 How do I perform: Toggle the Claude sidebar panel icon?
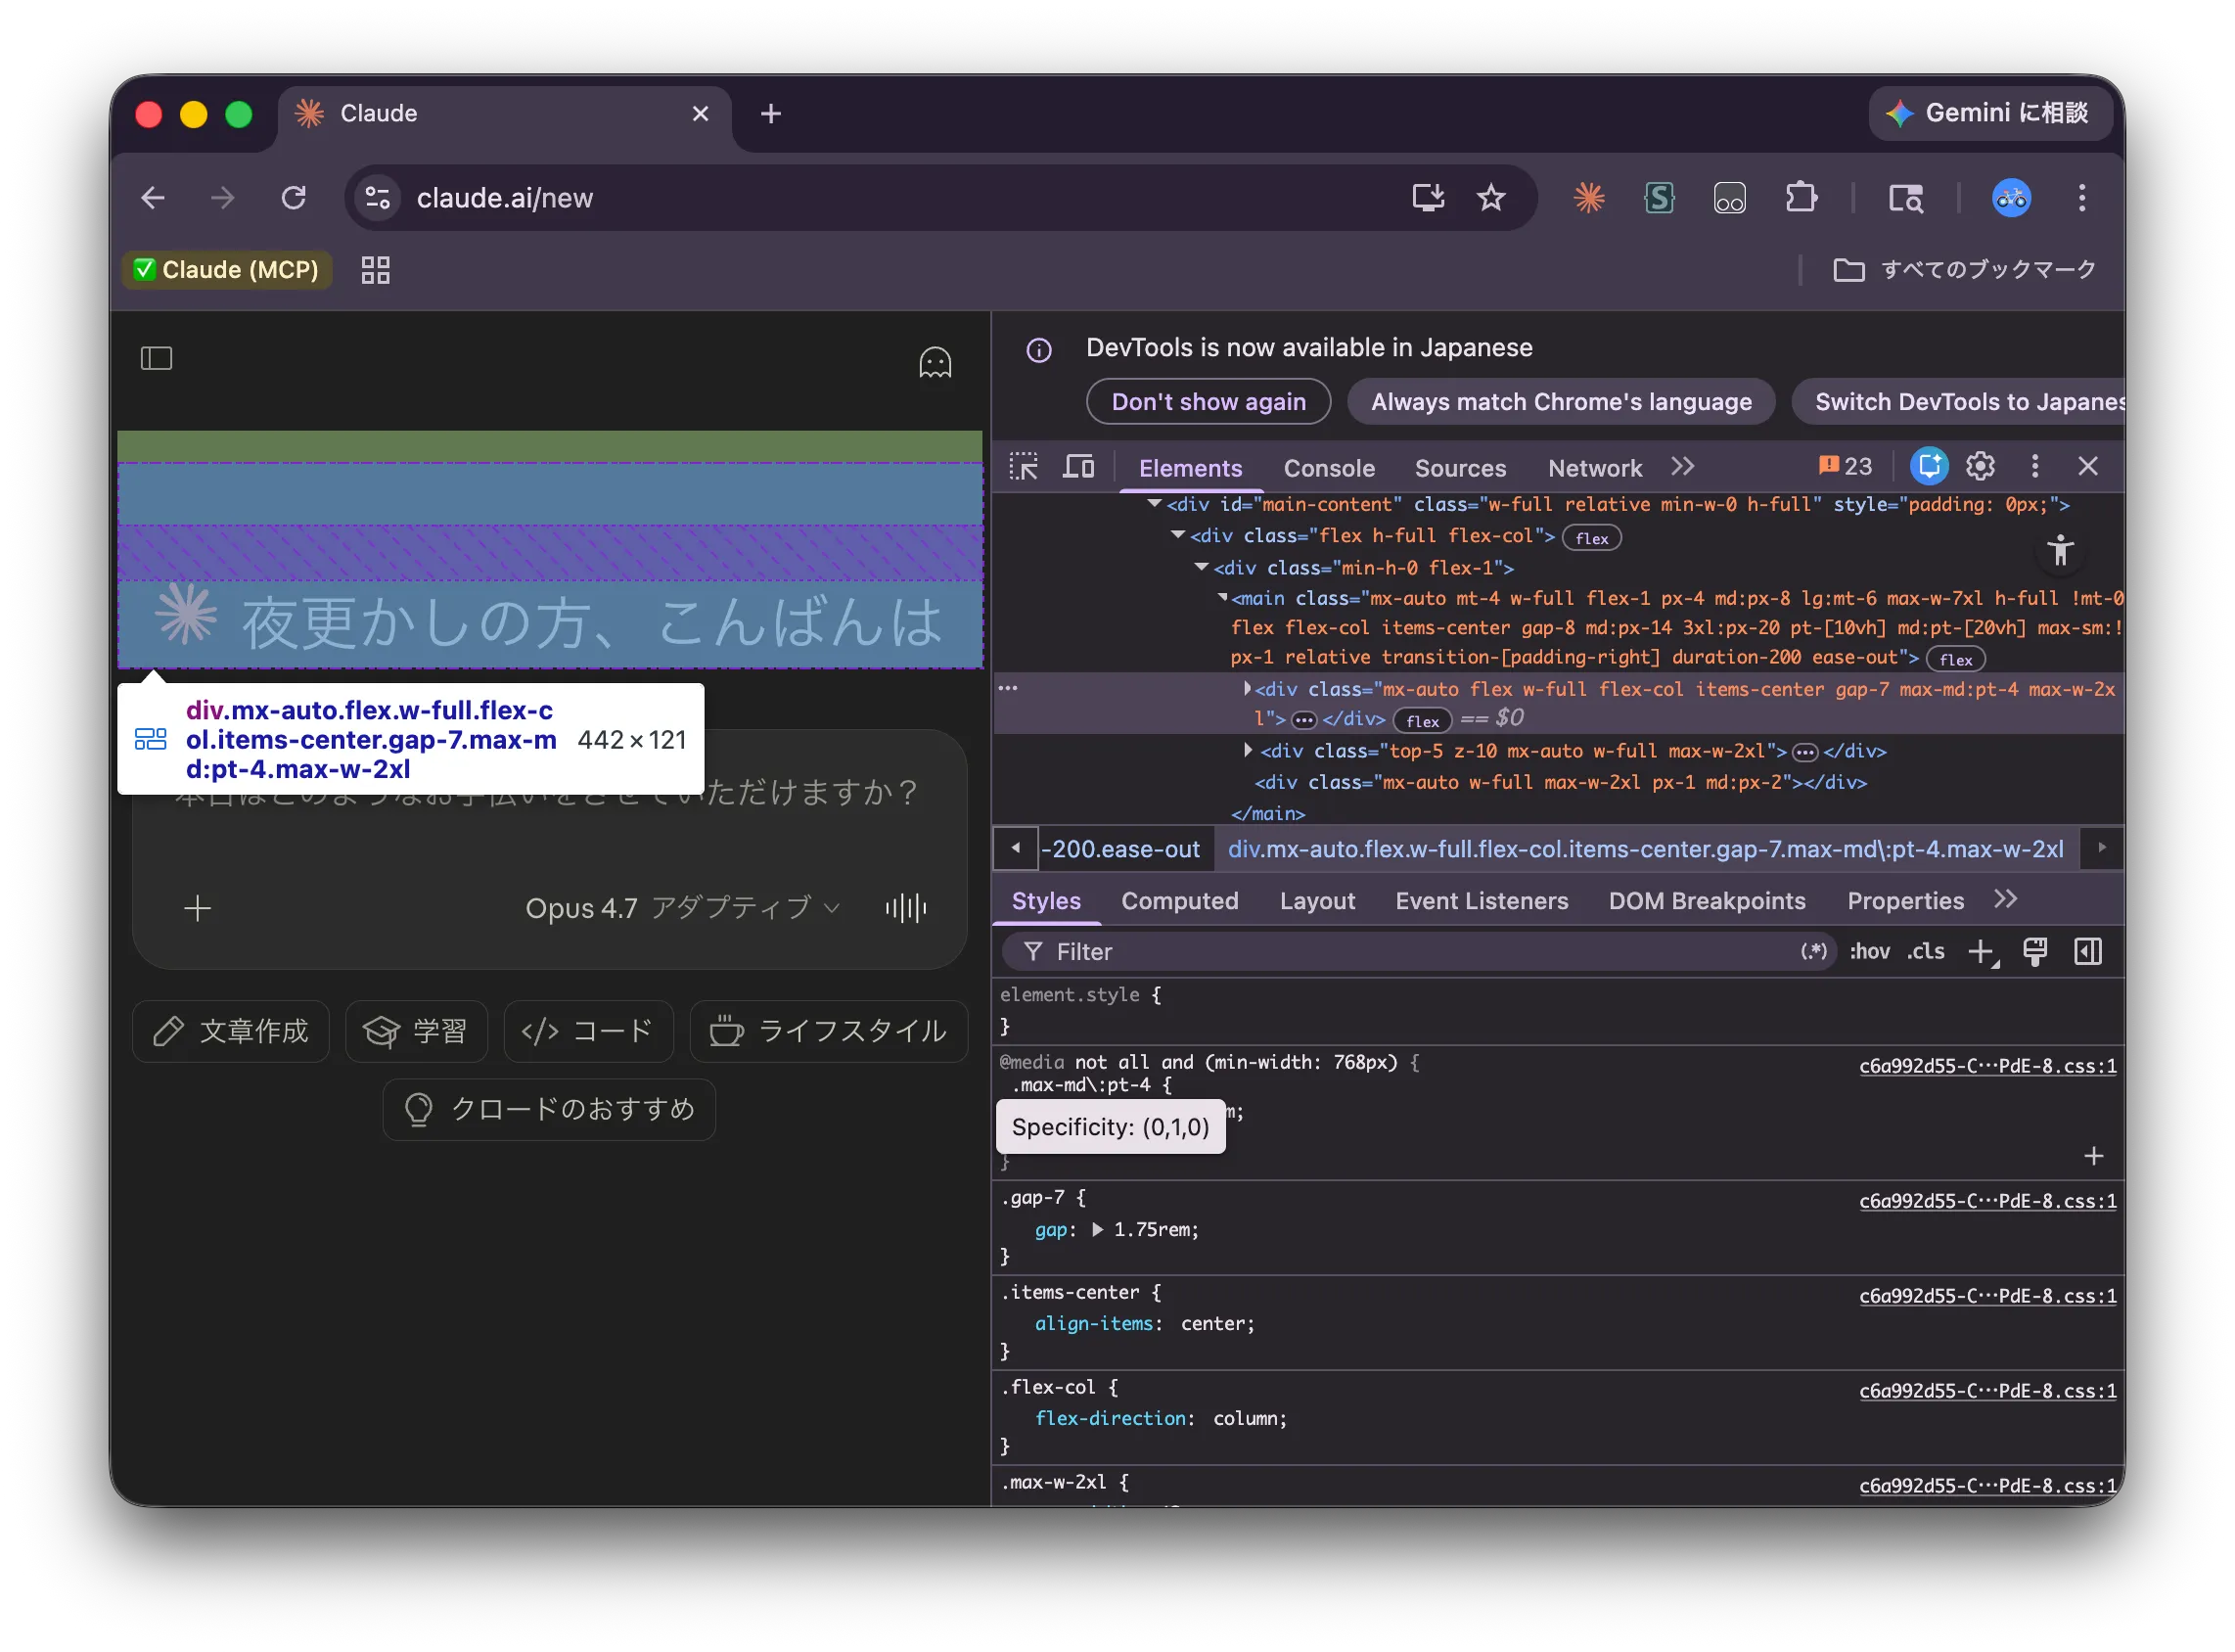pos(156,358)
